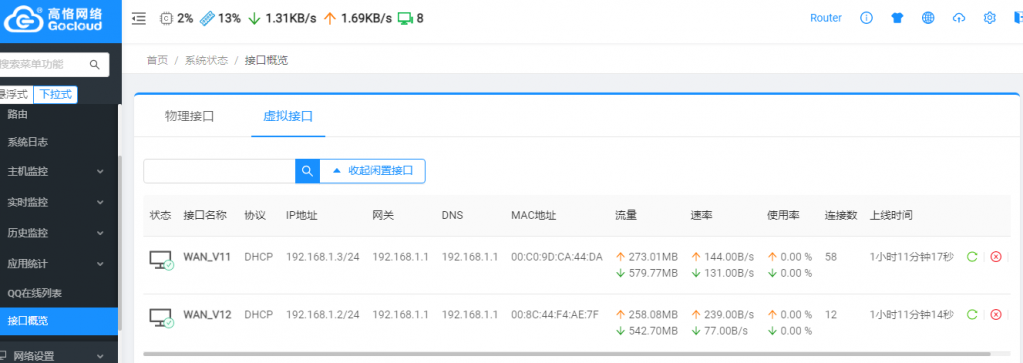Switch to the 物理接口 tab
1023x363 pixels.
pos(190,117)
